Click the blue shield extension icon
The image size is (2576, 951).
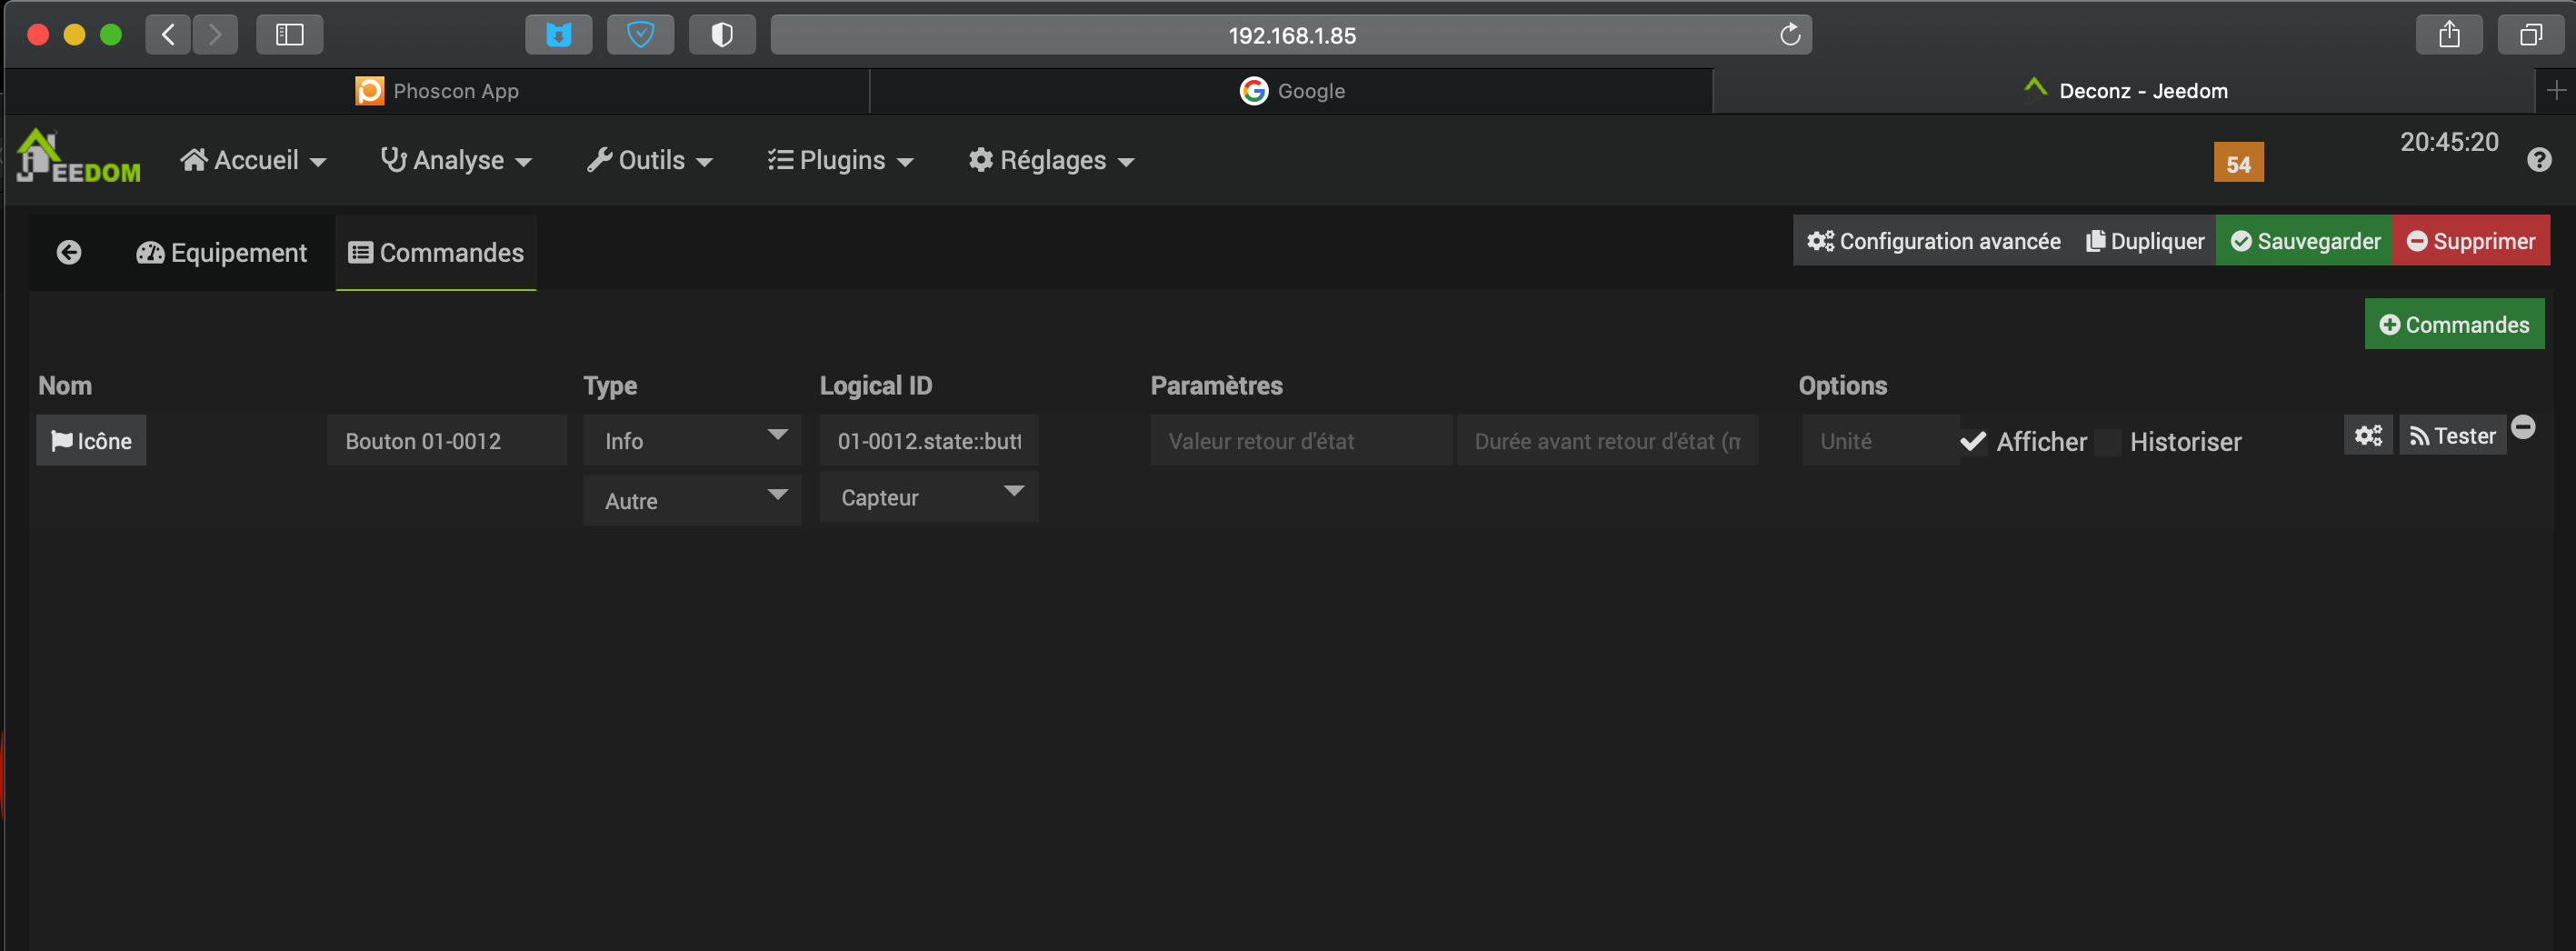click(x=641, y=35)
